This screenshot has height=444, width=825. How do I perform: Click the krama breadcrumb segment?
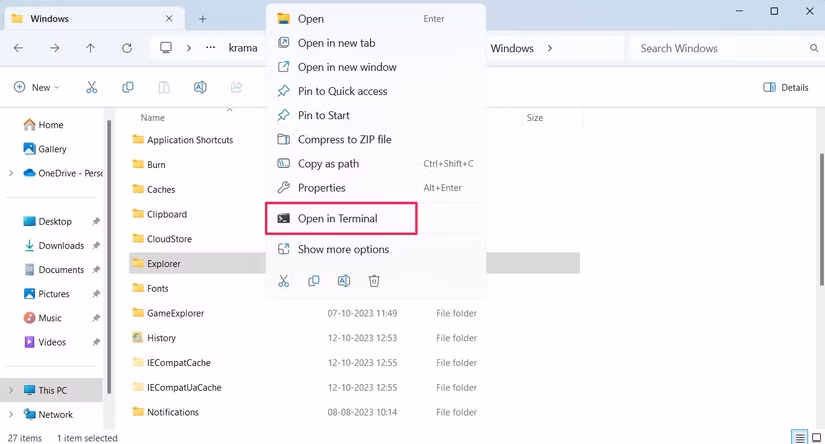243,48
